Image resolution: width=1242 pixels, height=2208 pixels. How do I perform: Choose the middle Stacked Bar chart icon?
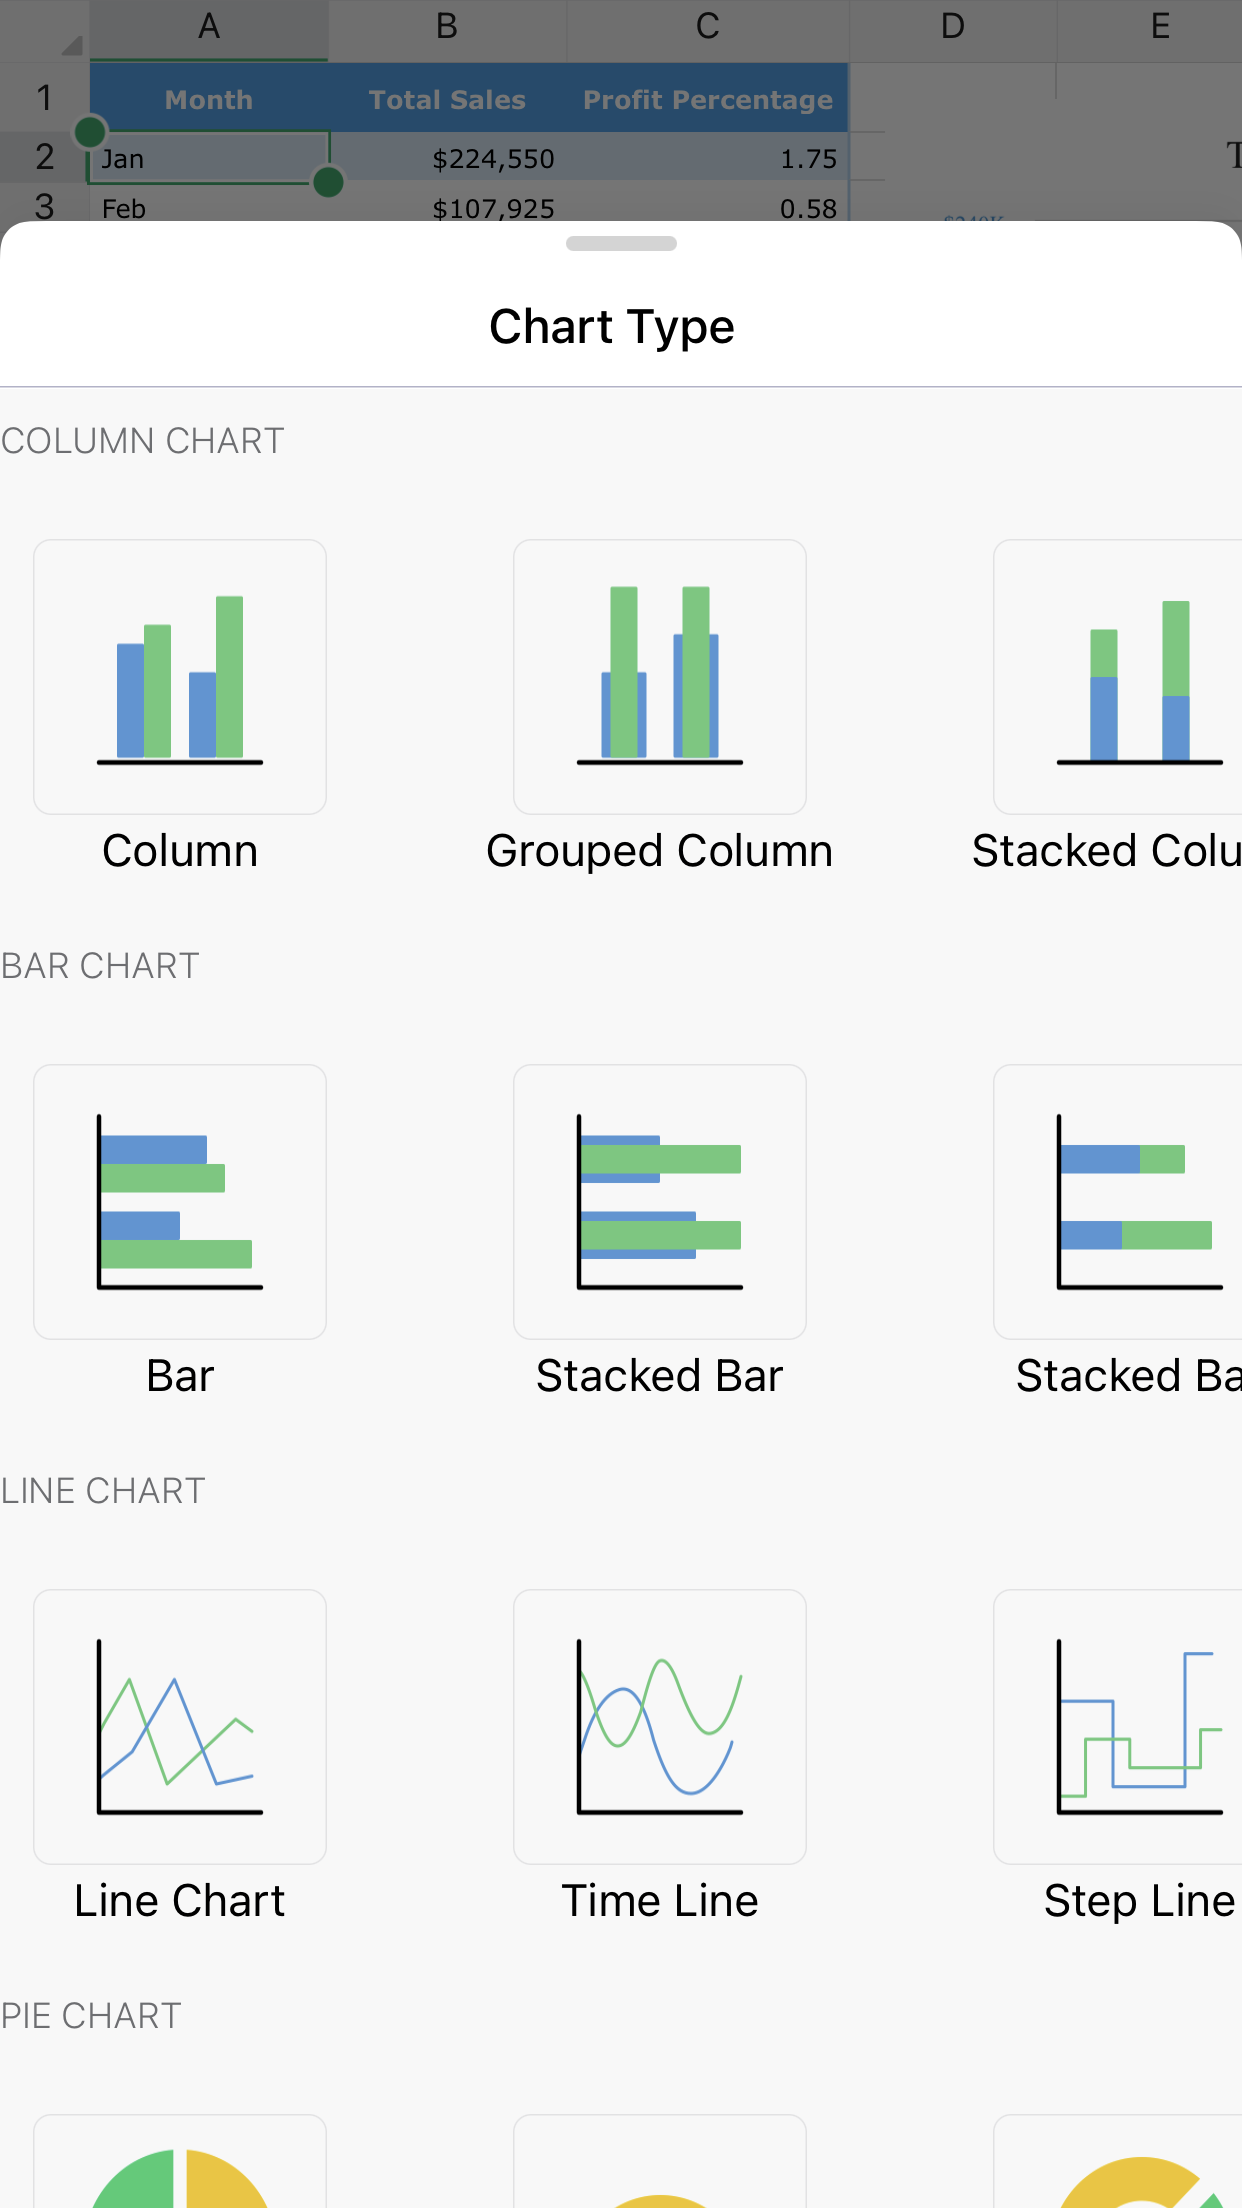point(660,1202)
